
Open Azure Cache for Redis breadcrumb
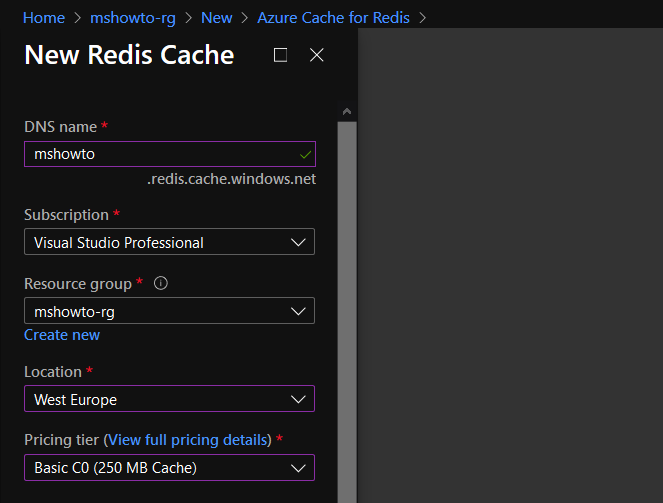[x=333, y=18]
